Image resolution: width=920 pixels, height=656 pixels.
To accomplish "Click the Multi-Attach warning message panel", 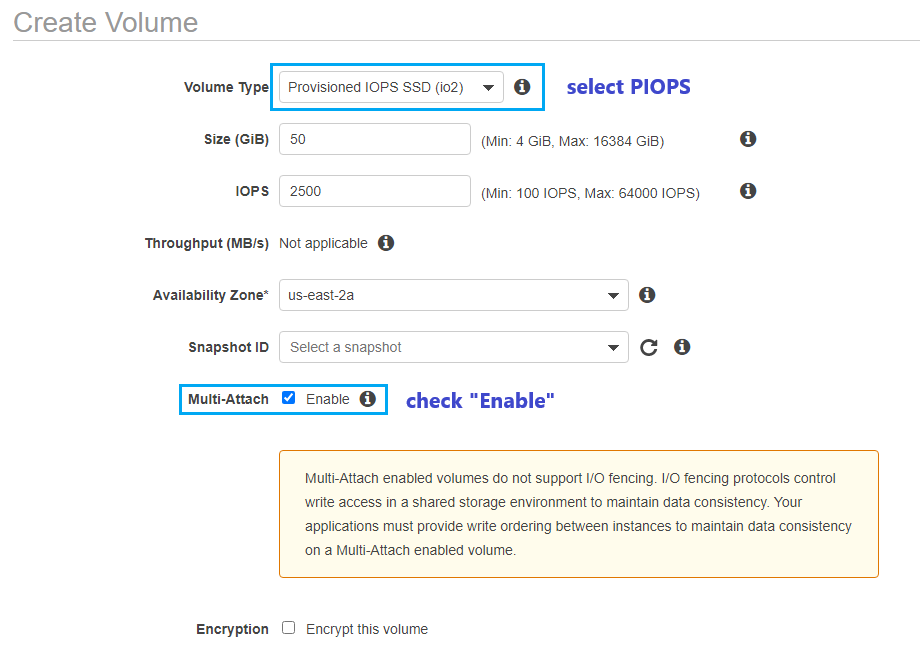I will pyautogui.click(x=578, y=513).
